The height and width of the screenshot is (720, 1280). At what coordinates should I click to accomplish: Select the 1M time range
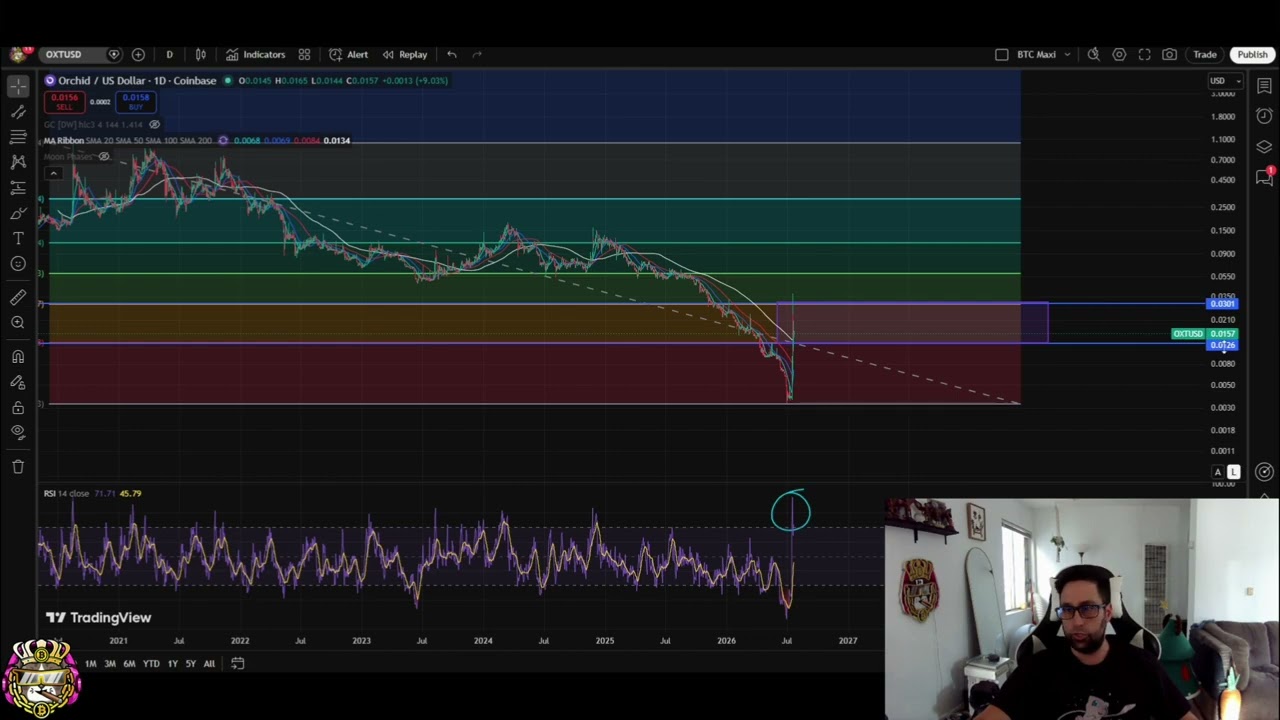[x=90, y=663]
